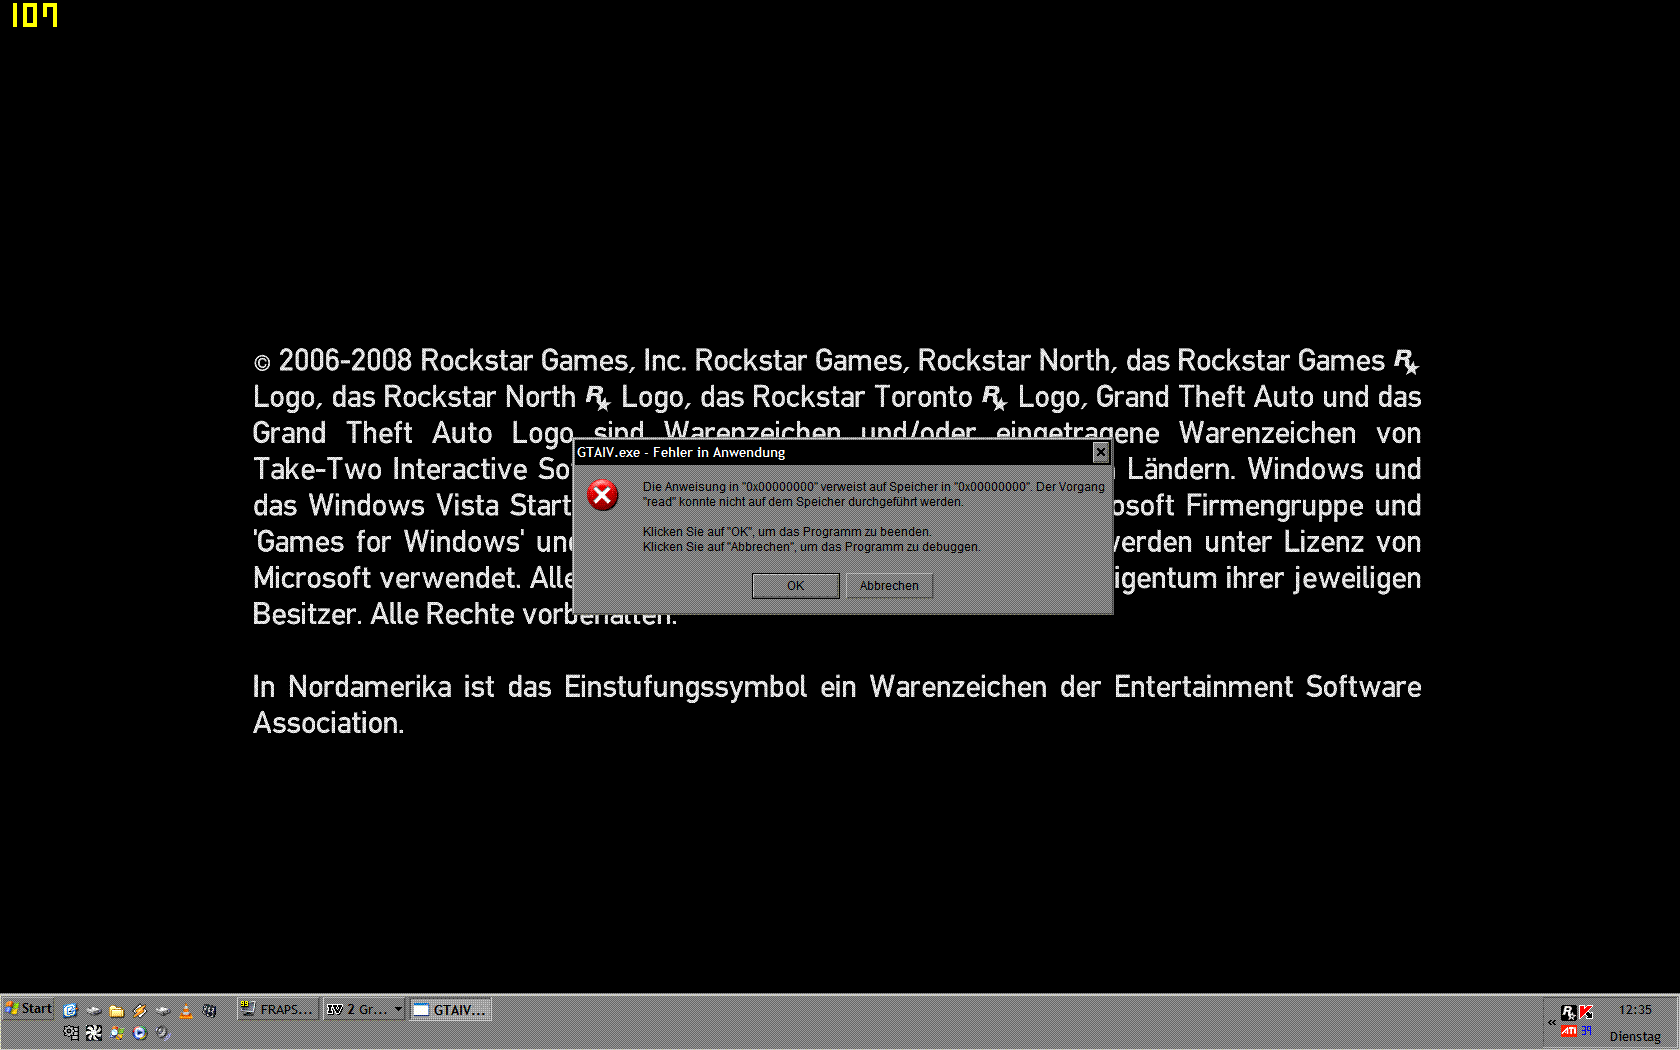
Task: Open the gear settings Quick Launch icon
Action: point(71,1033)
